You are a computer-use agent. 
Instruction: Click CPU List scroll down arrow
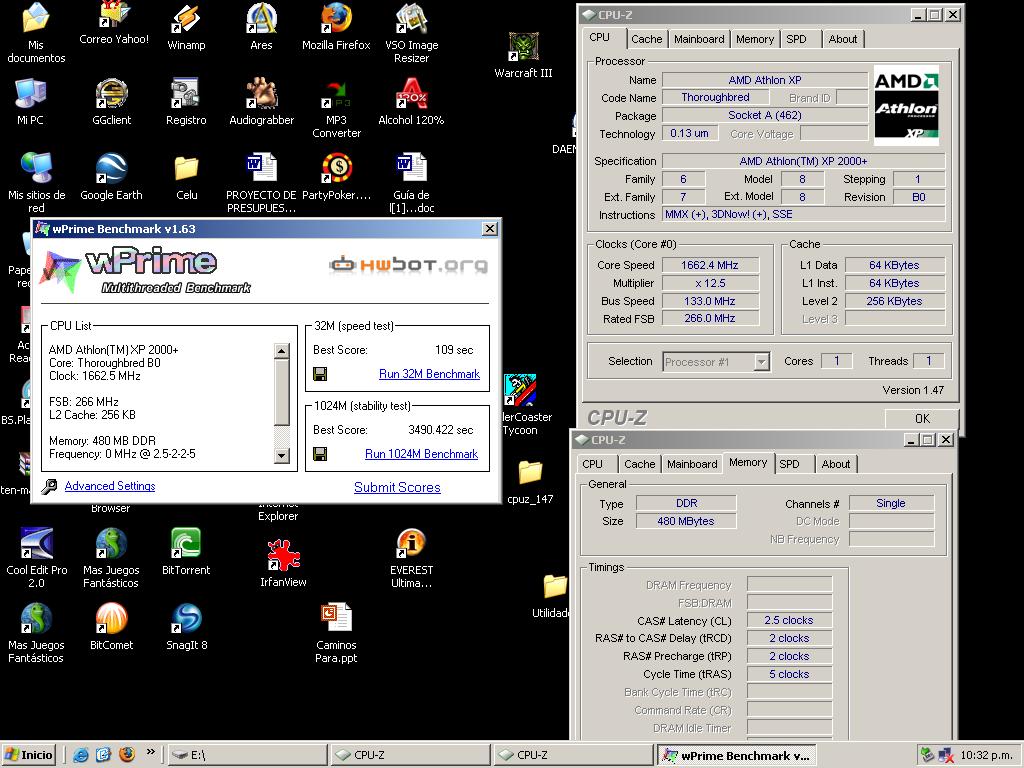click(x=281, y=456)
